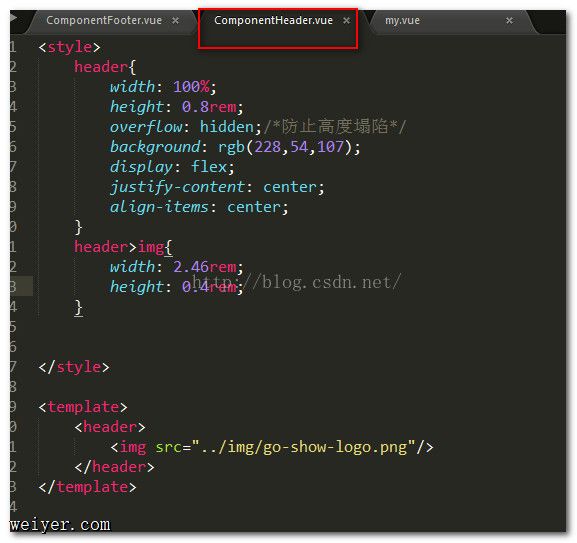
Task: Close the my.vue tab
Action: 509,21
